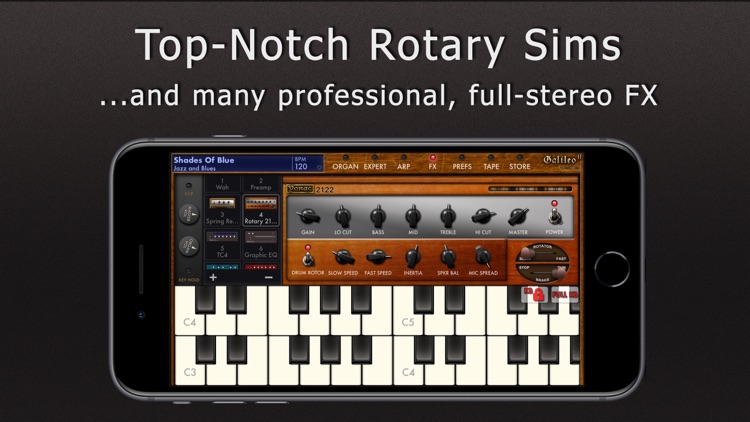This screenshot has width=750, height=422.
Task: Play the C4 key on the upper keyboard
Action: coord(190,322)
